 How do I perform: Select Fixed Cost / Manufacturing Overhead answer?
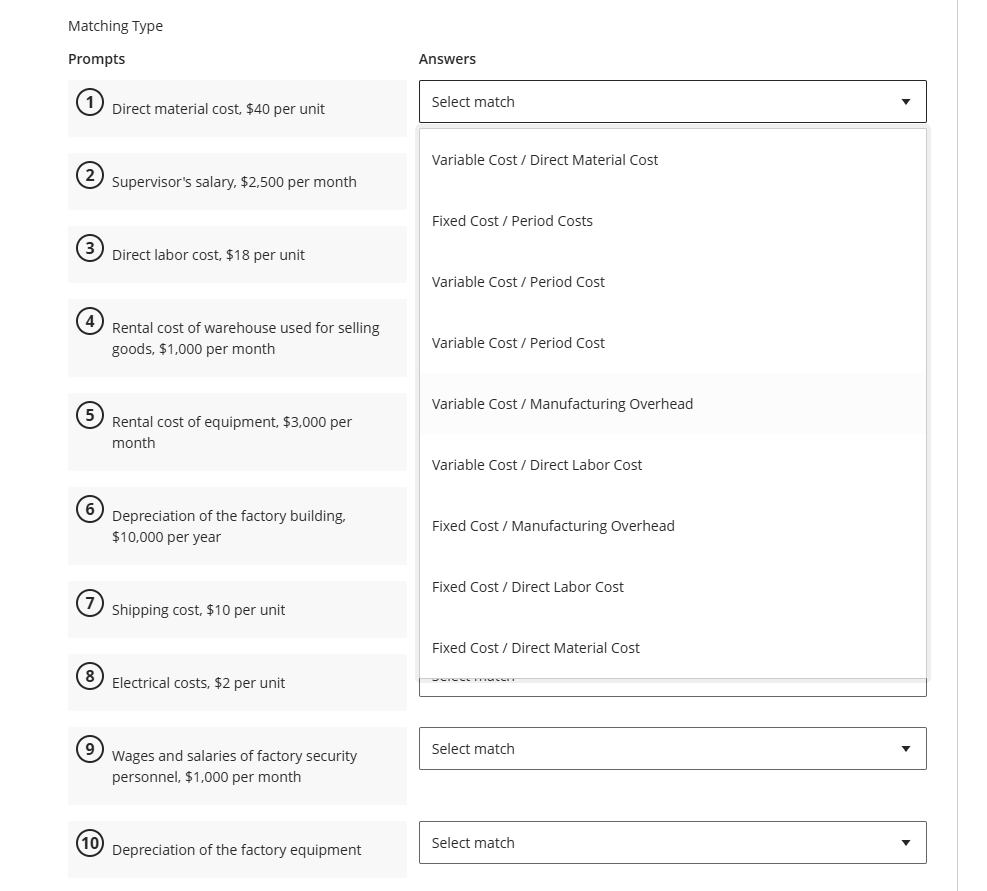pos(553,525)
